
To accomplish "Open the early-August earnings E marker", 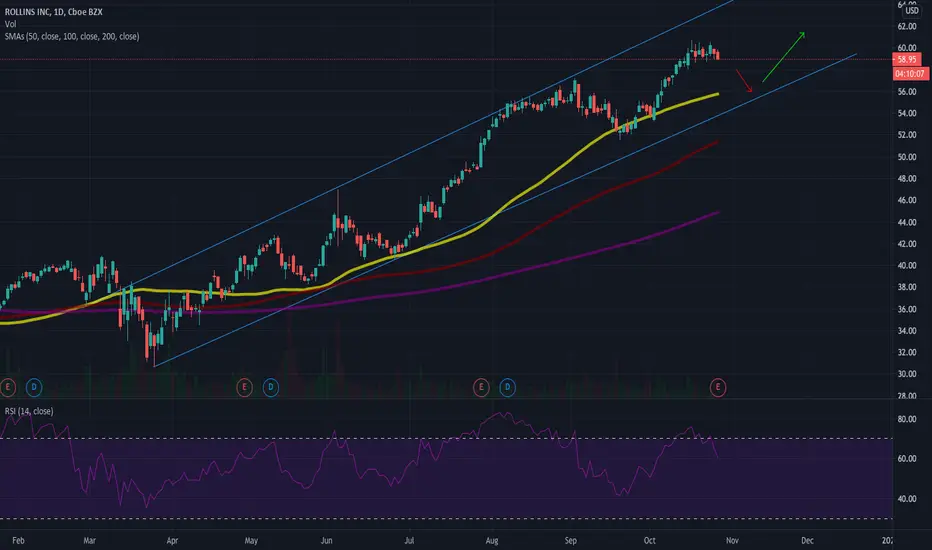I will pos(481,388).
